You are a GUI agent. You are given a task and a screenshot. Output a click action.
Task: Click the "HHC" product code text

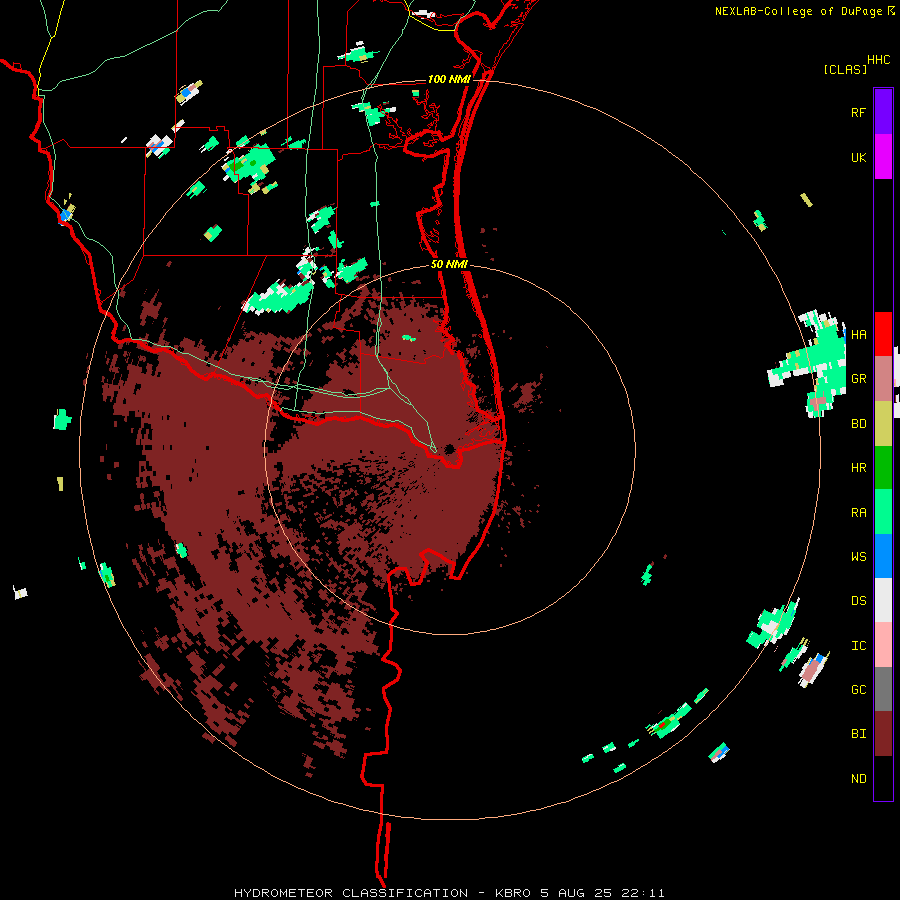[x=878, y=60]
